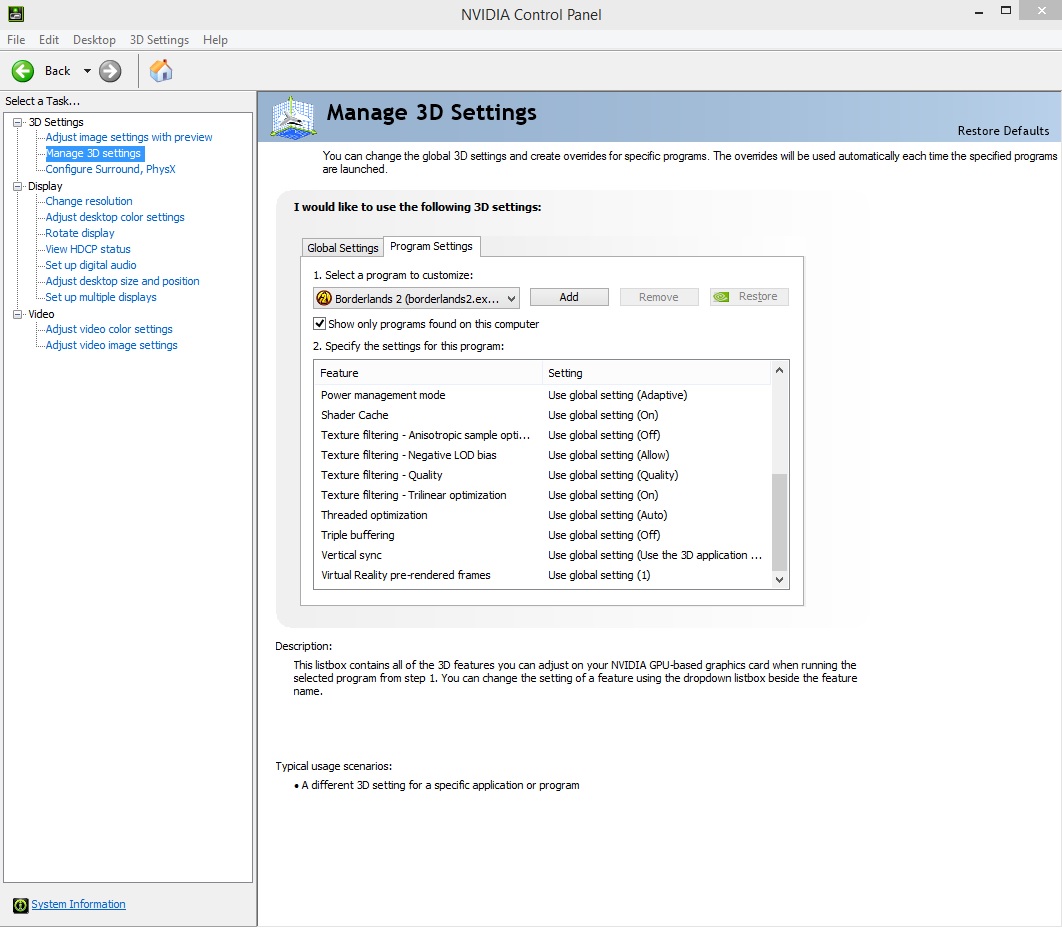Click the Back button label
Screen dimensions: 1062x928
(58, 71)
